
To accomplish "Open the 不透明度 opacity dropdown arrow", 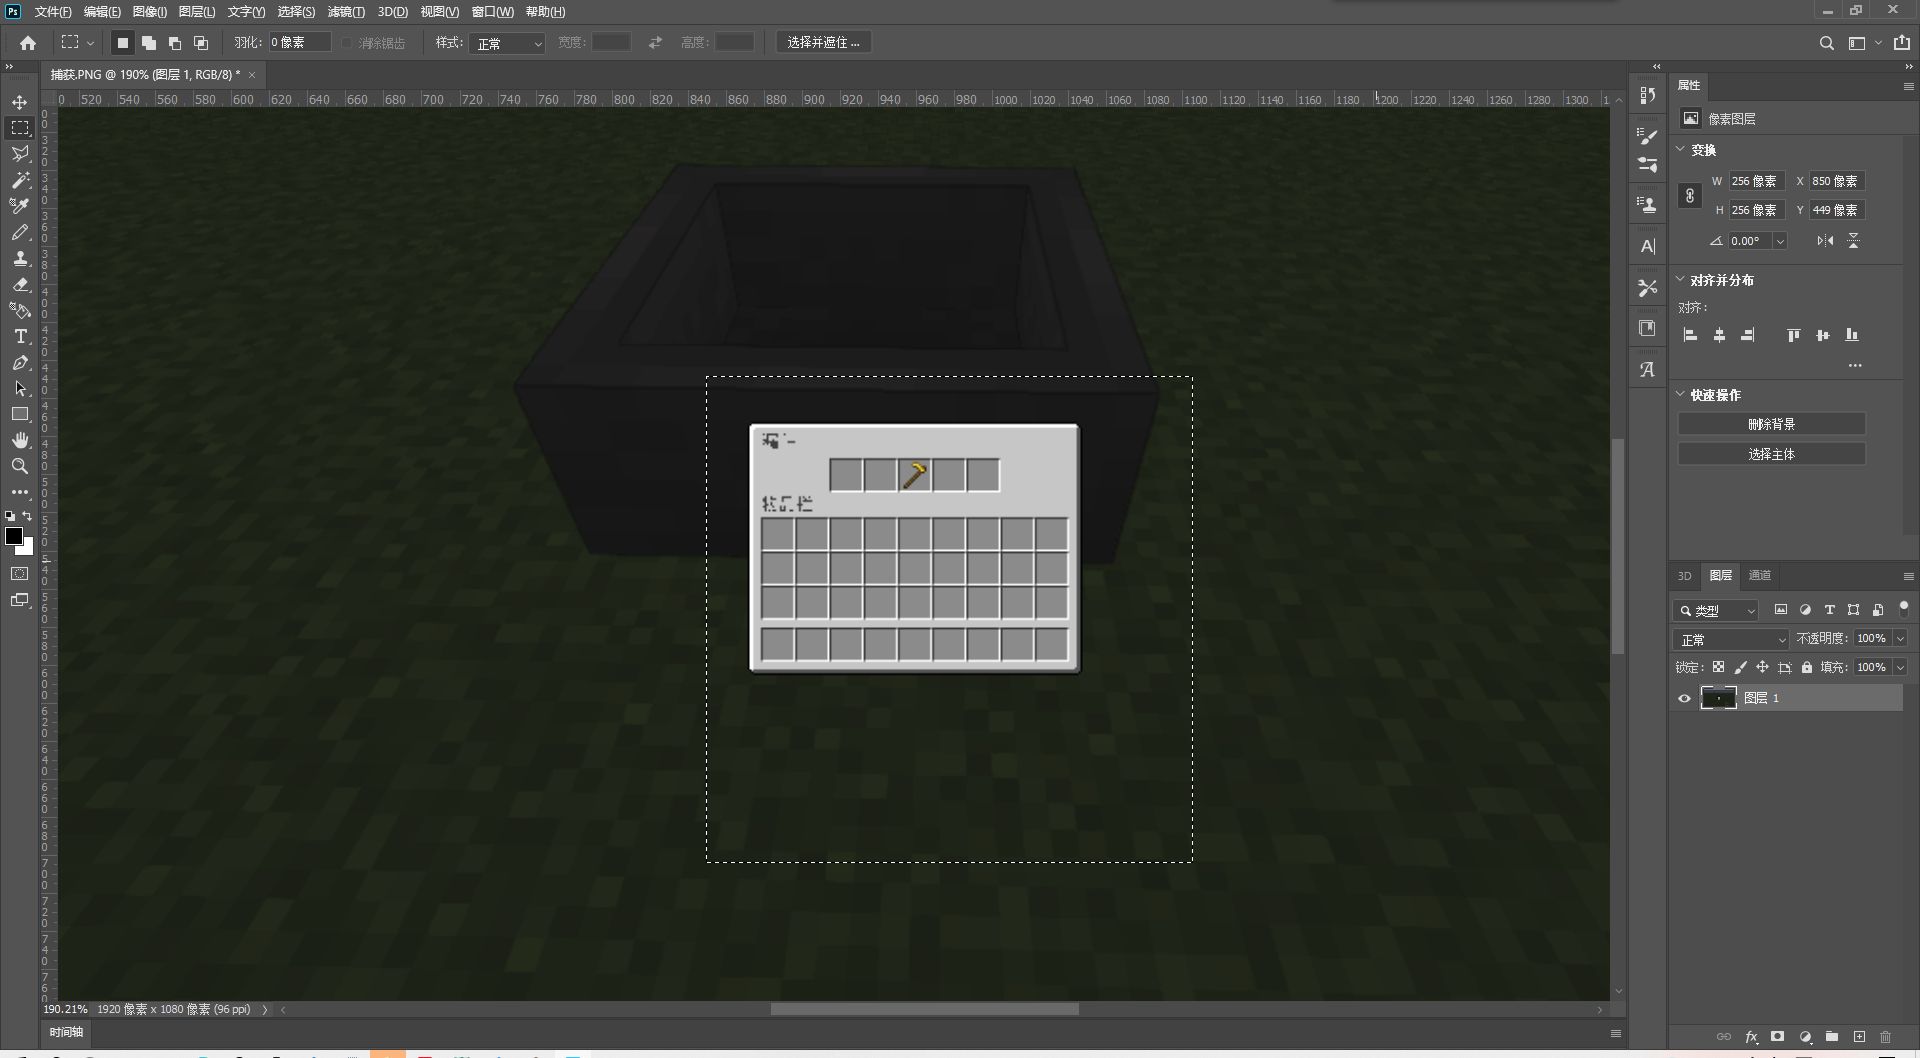I will coord(1900,638).
